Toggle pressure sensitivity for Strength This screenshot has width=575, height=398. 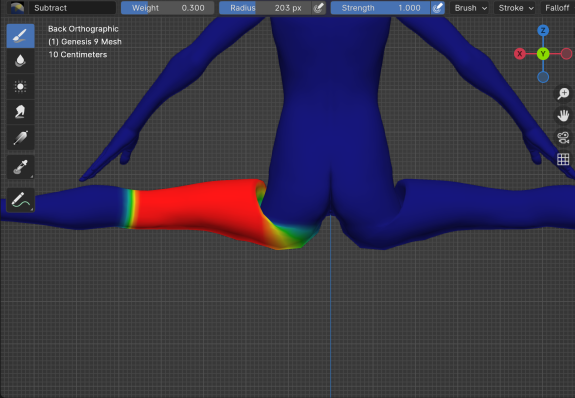pyautogui.click(x=437, y=8)
